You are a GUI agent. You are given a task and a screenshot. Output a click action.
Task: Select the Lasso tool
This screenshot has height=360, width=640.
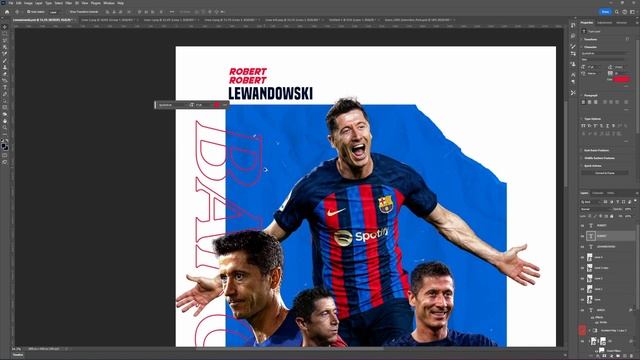point(4,40)
